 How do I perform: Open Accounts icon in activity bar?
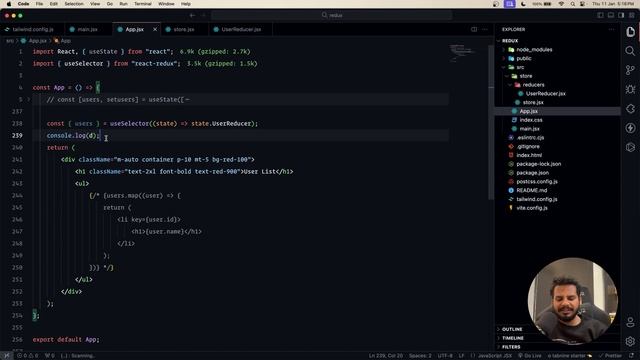point(630,322)
